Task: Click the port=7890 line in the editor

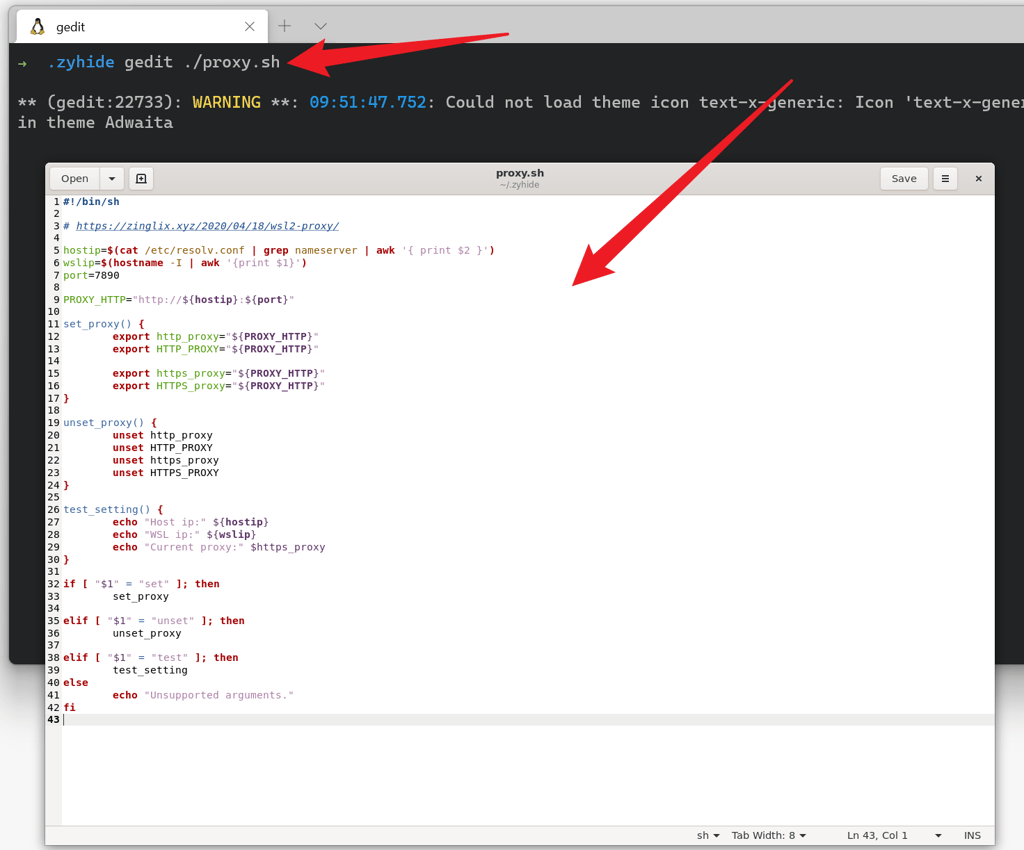Action: tap(91, 275)
